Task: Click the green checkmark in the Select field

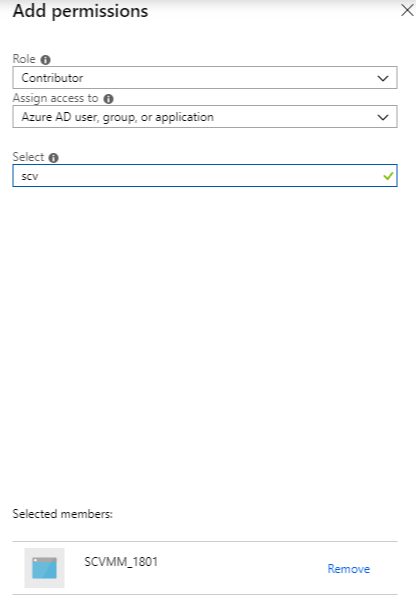Action: pos(388,176)
